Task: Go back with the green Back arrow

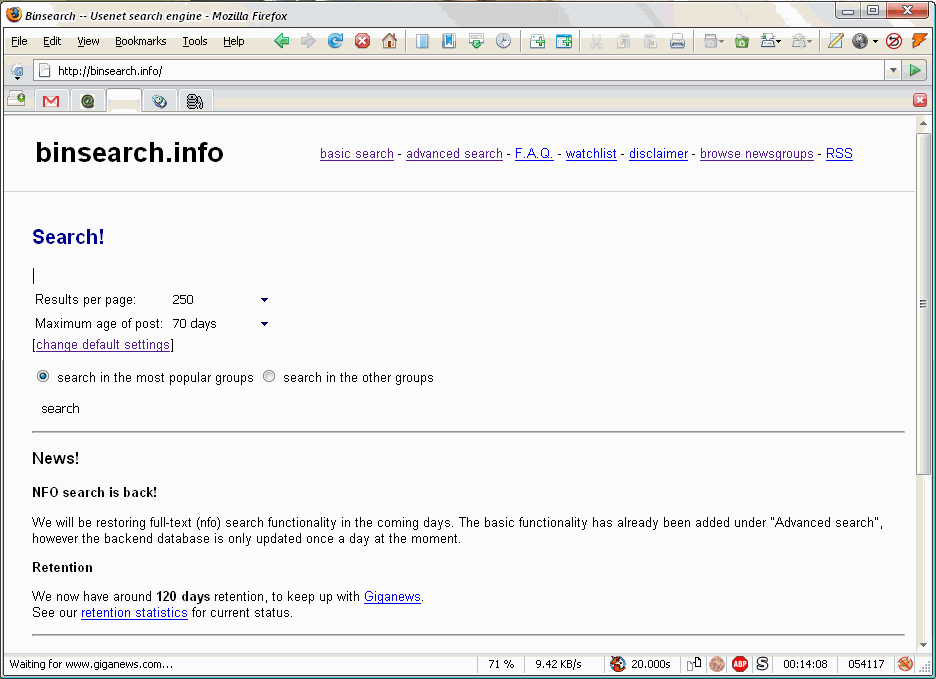Action: tap(282, 41)
